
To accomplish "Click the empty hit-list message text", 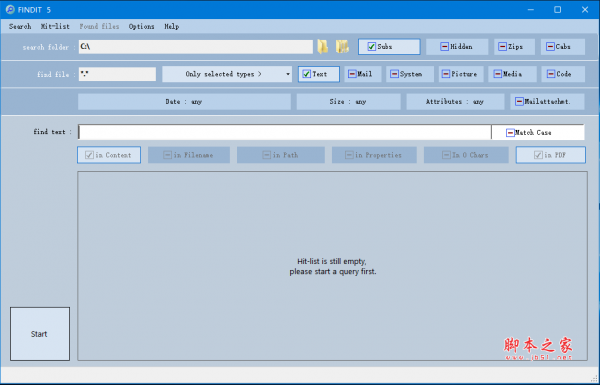I will point(333,266).
